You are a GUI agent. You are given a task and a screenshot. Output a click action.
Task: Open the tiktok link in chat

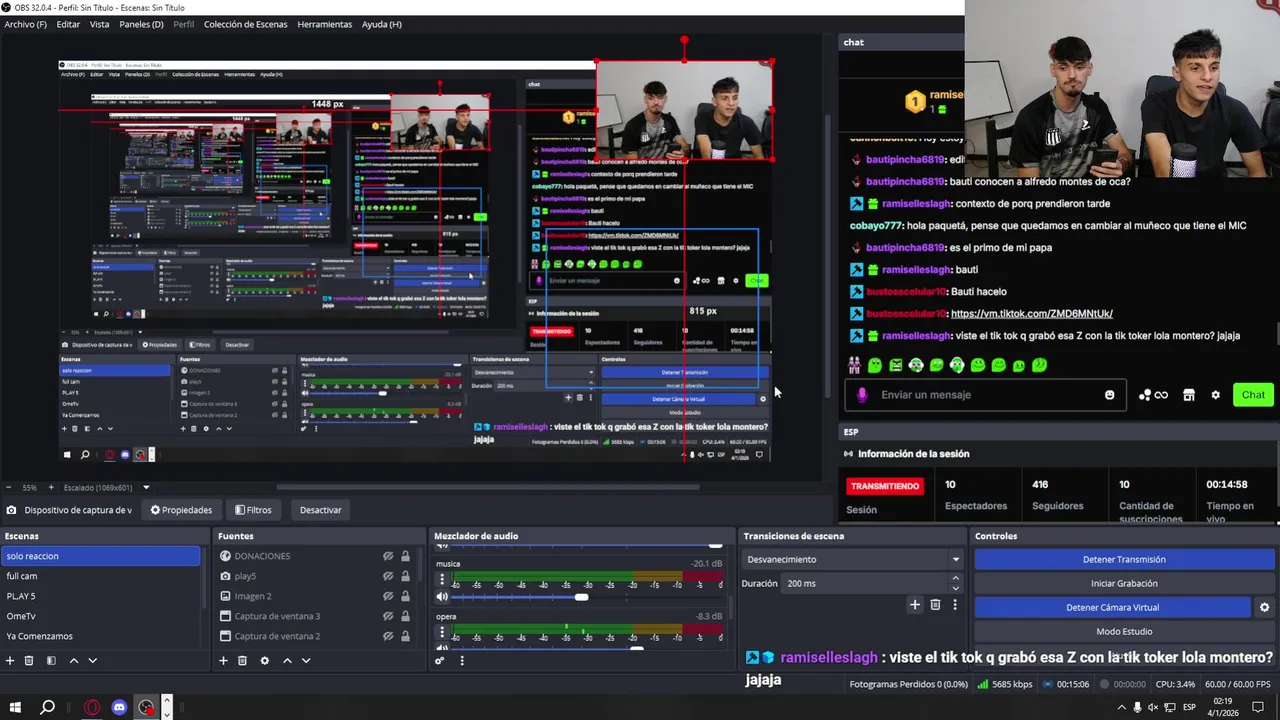pos(1031,313)
